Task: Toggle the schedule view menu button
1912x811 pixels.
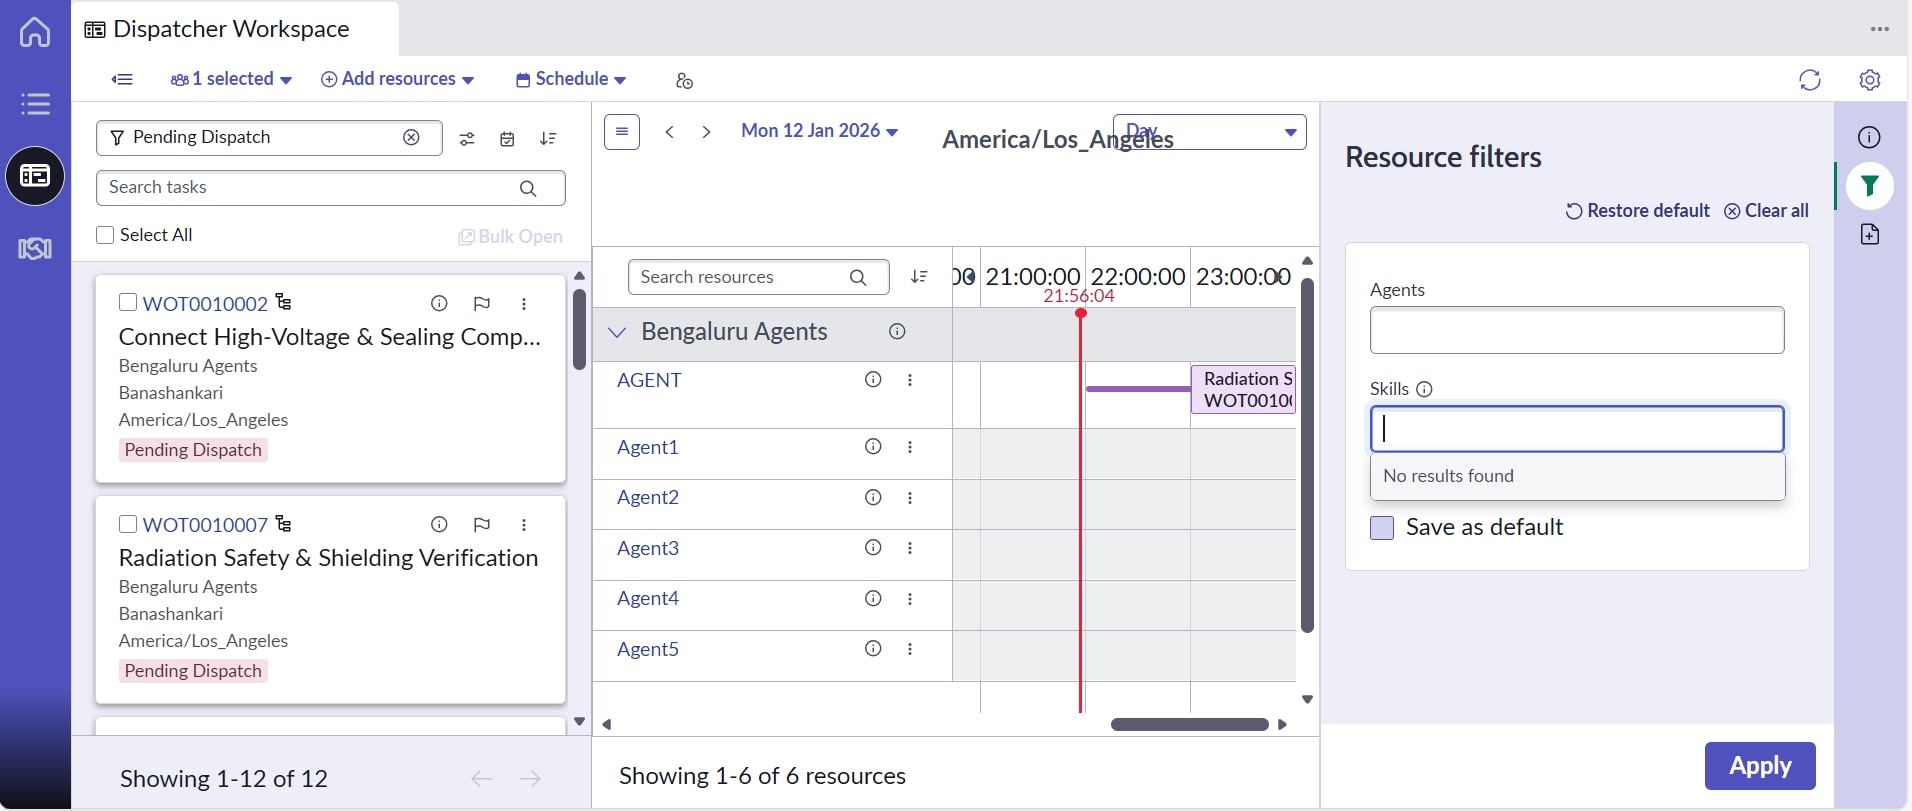Action: [622, 131]
